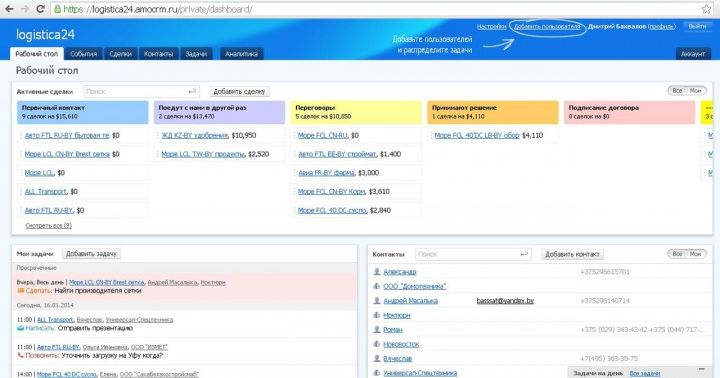720x378 pixels.
Task: Open deal Море LCL TW-BY продукты
Action: [x=203, y=154]
